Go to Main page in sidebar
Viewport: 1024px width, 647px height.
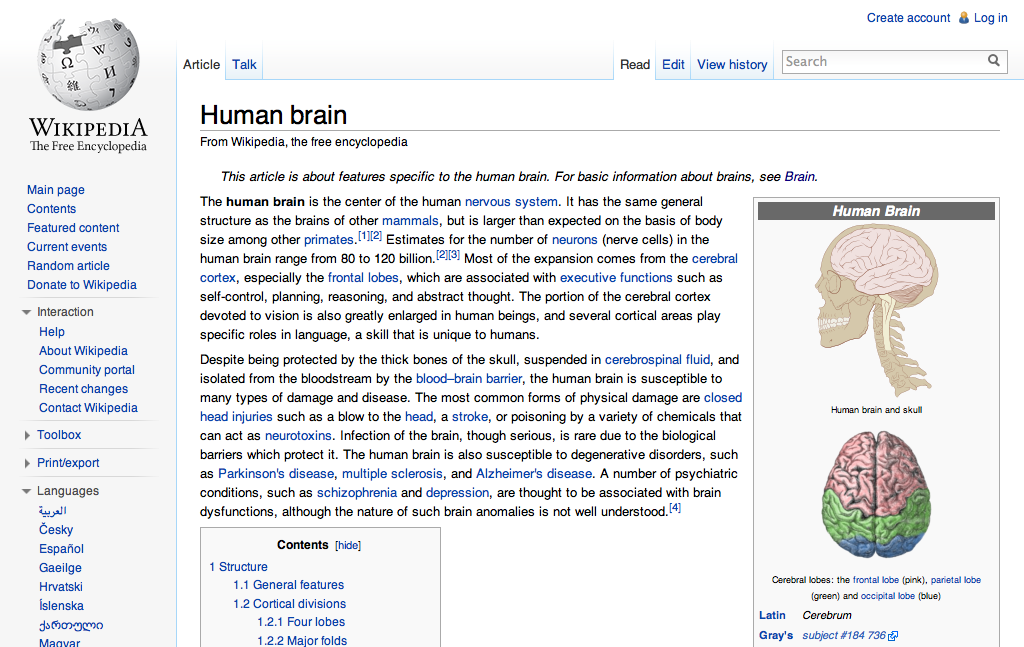(56, 190)
